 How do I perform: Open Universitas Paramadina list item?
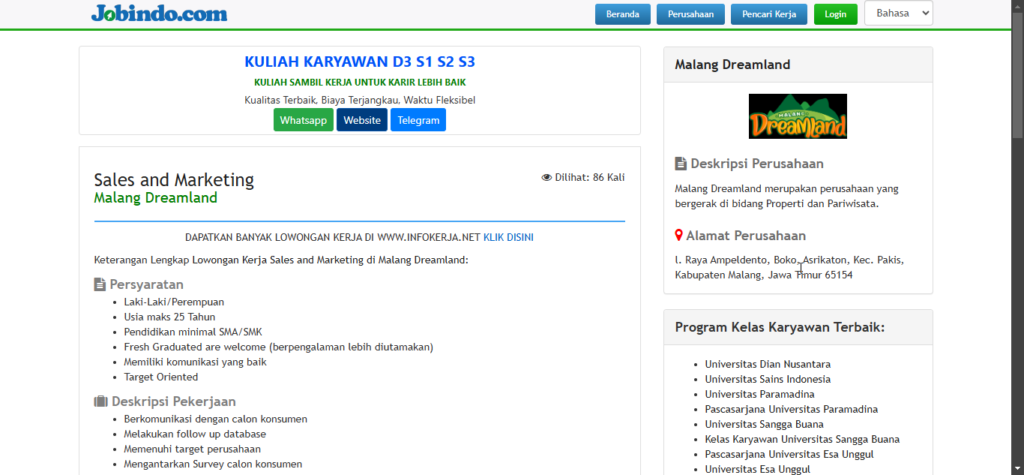[760, 394]
